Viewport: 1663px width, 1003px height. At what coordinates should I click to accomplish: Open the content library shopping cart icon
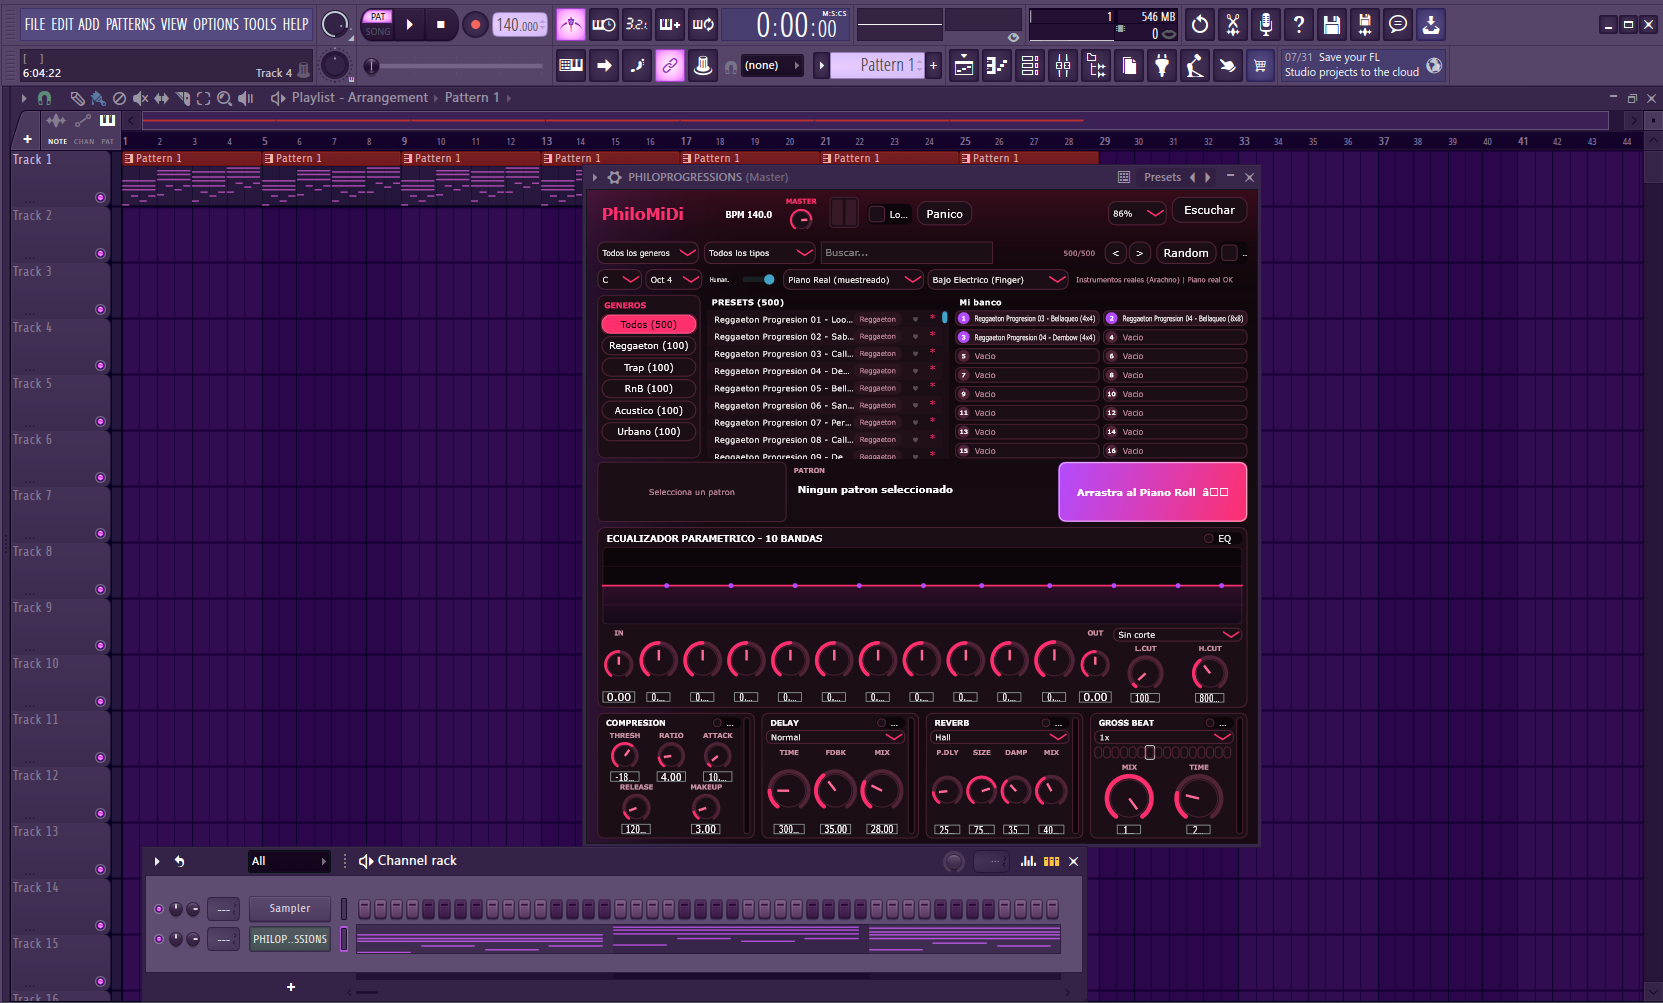(x=1260, y=66)
